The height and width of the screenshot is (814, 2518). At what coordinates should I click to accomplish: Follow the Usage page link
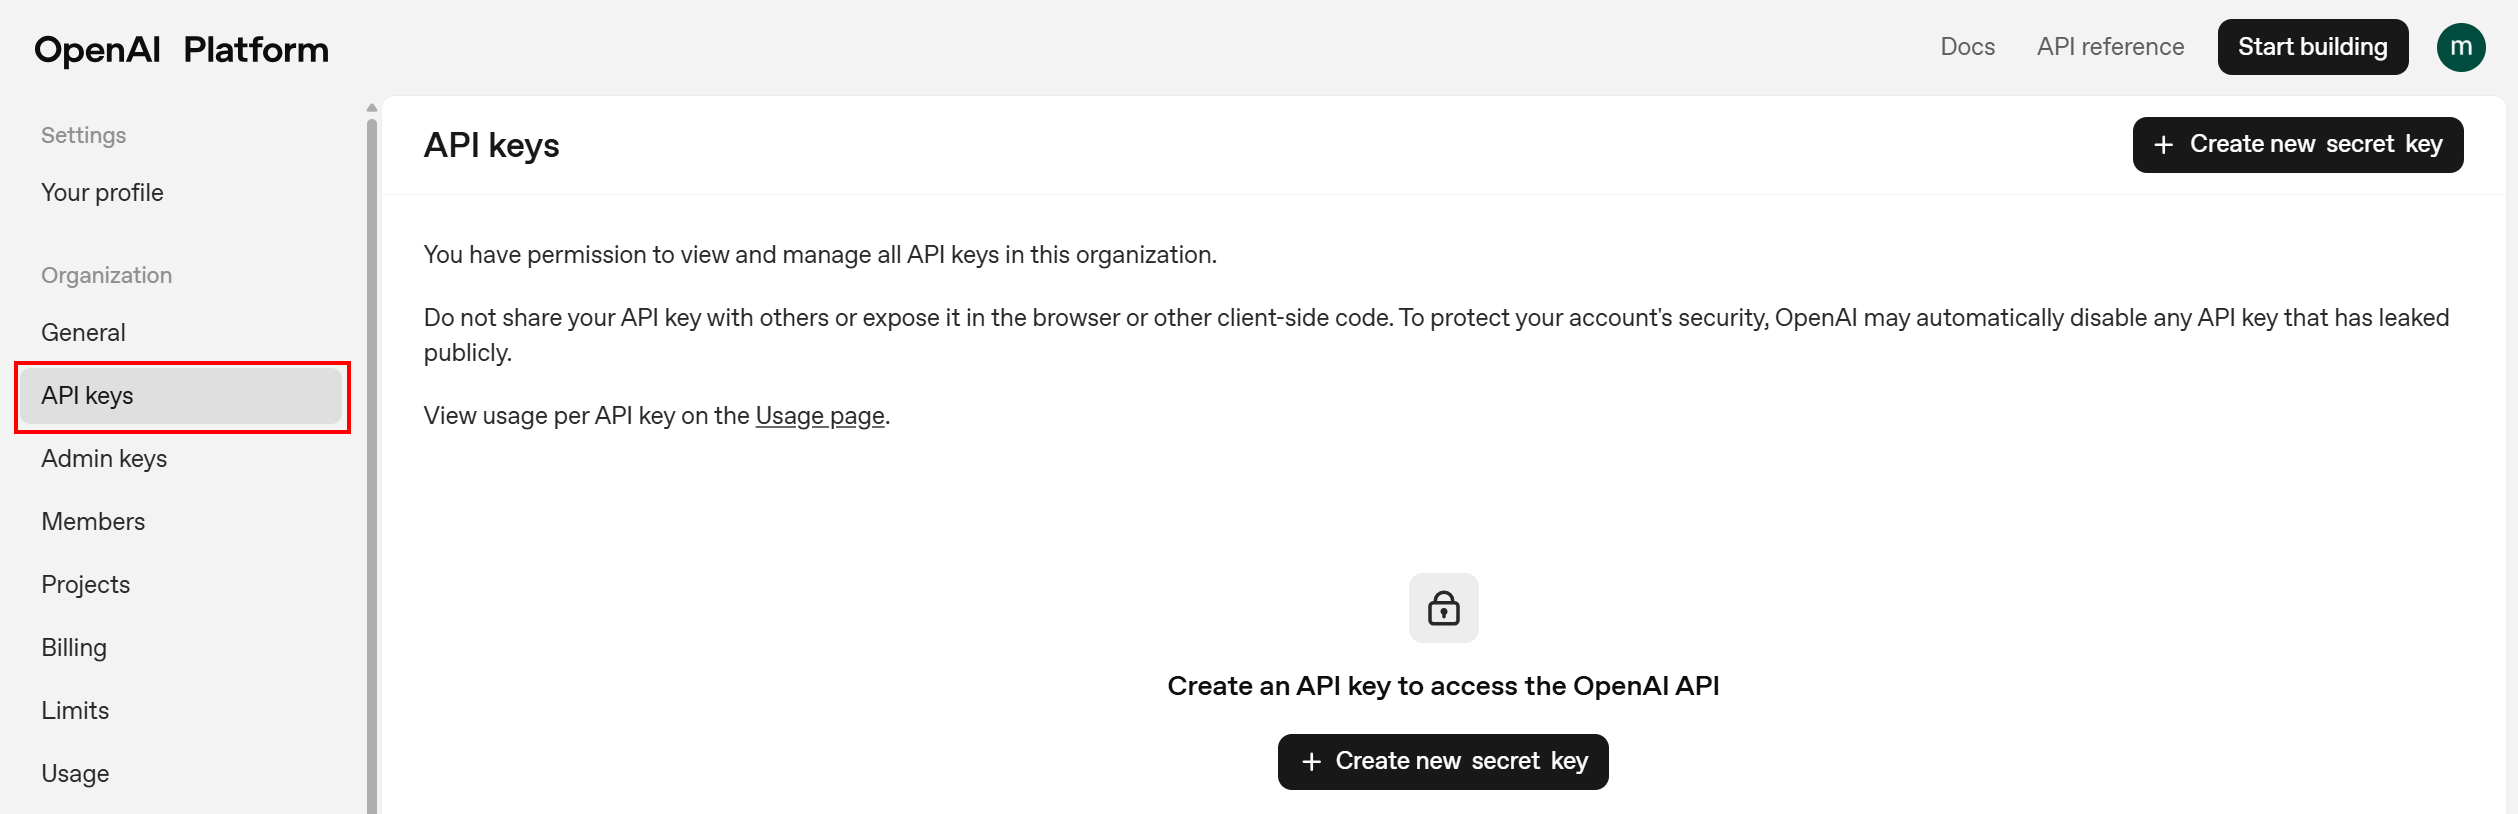coord(819,416)
